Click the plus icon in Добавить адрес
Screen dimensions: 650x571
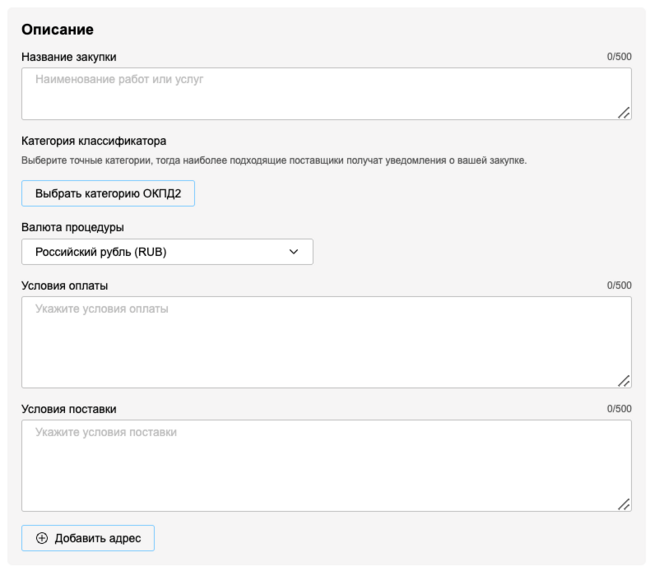42,538
